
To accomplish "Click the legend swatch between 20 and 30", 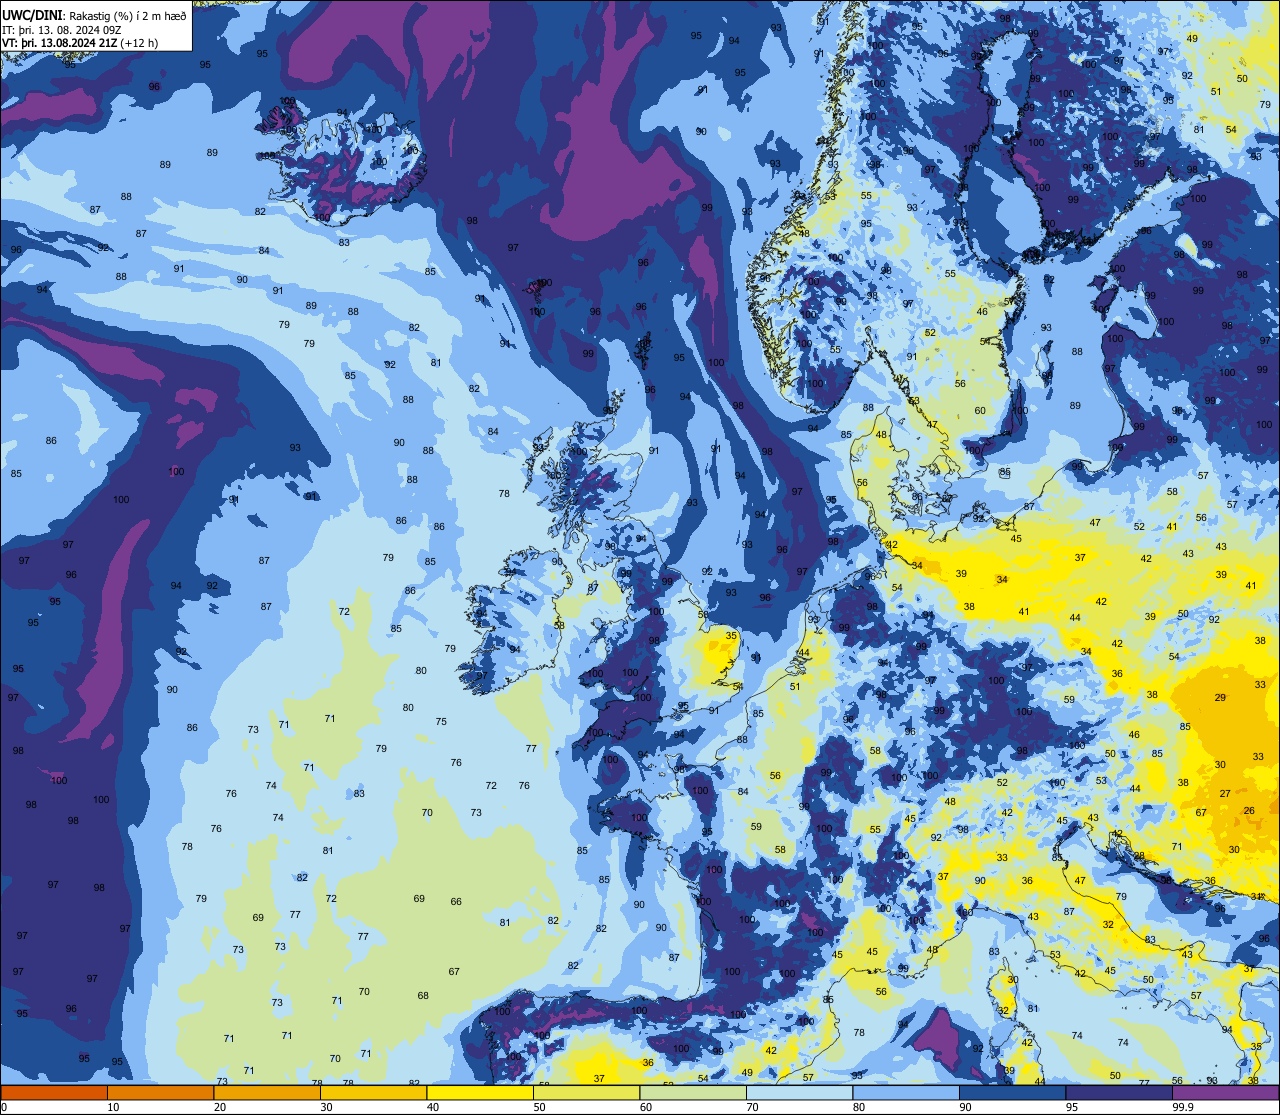I will click(x=267, y=1092).
